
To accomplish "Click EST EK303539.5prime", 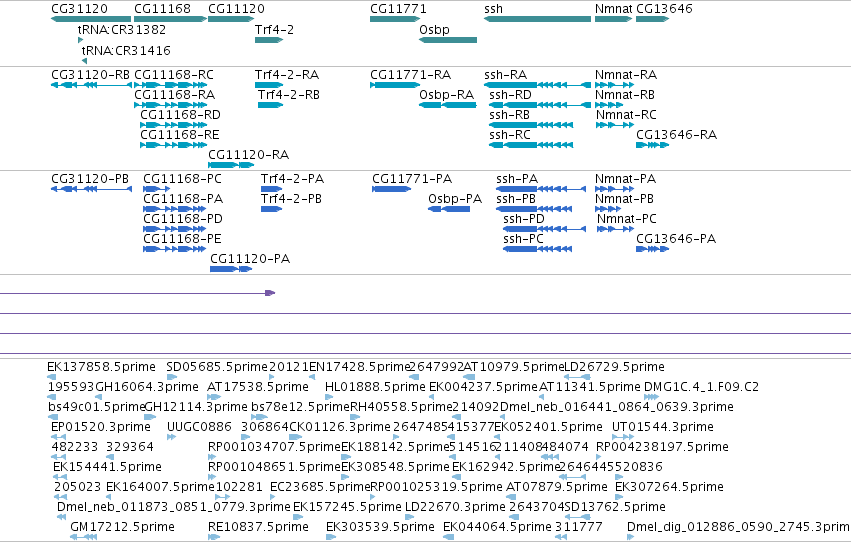I will (x=380, y=526).
